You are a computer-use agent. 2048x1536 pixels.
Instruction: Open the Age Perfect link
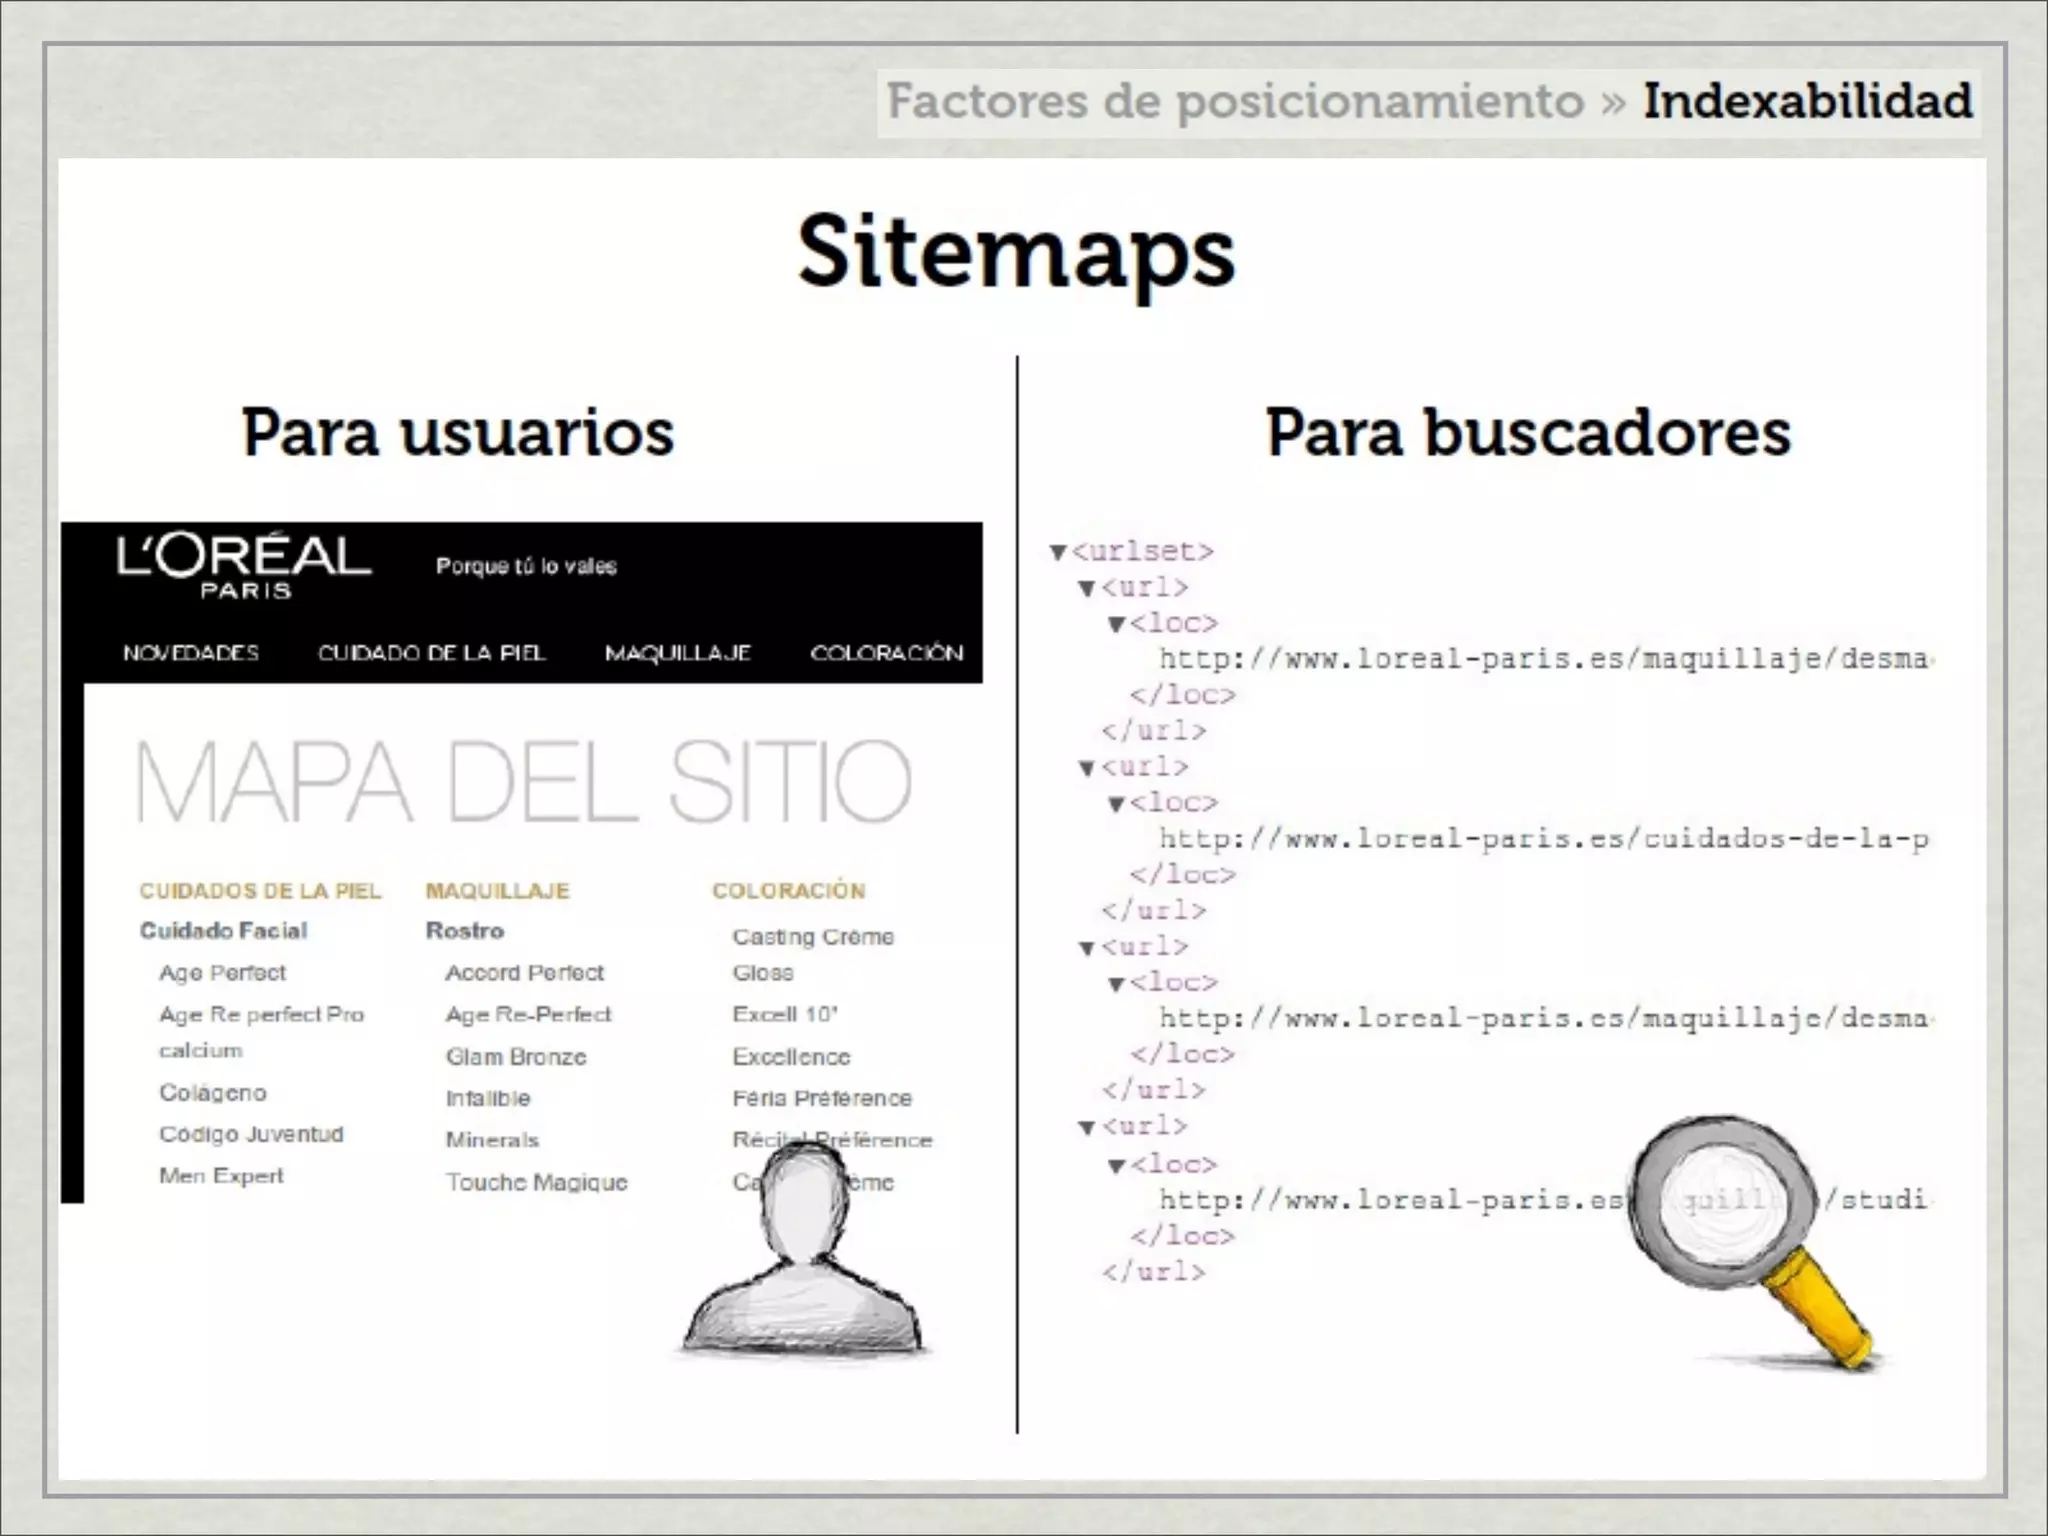222,973
